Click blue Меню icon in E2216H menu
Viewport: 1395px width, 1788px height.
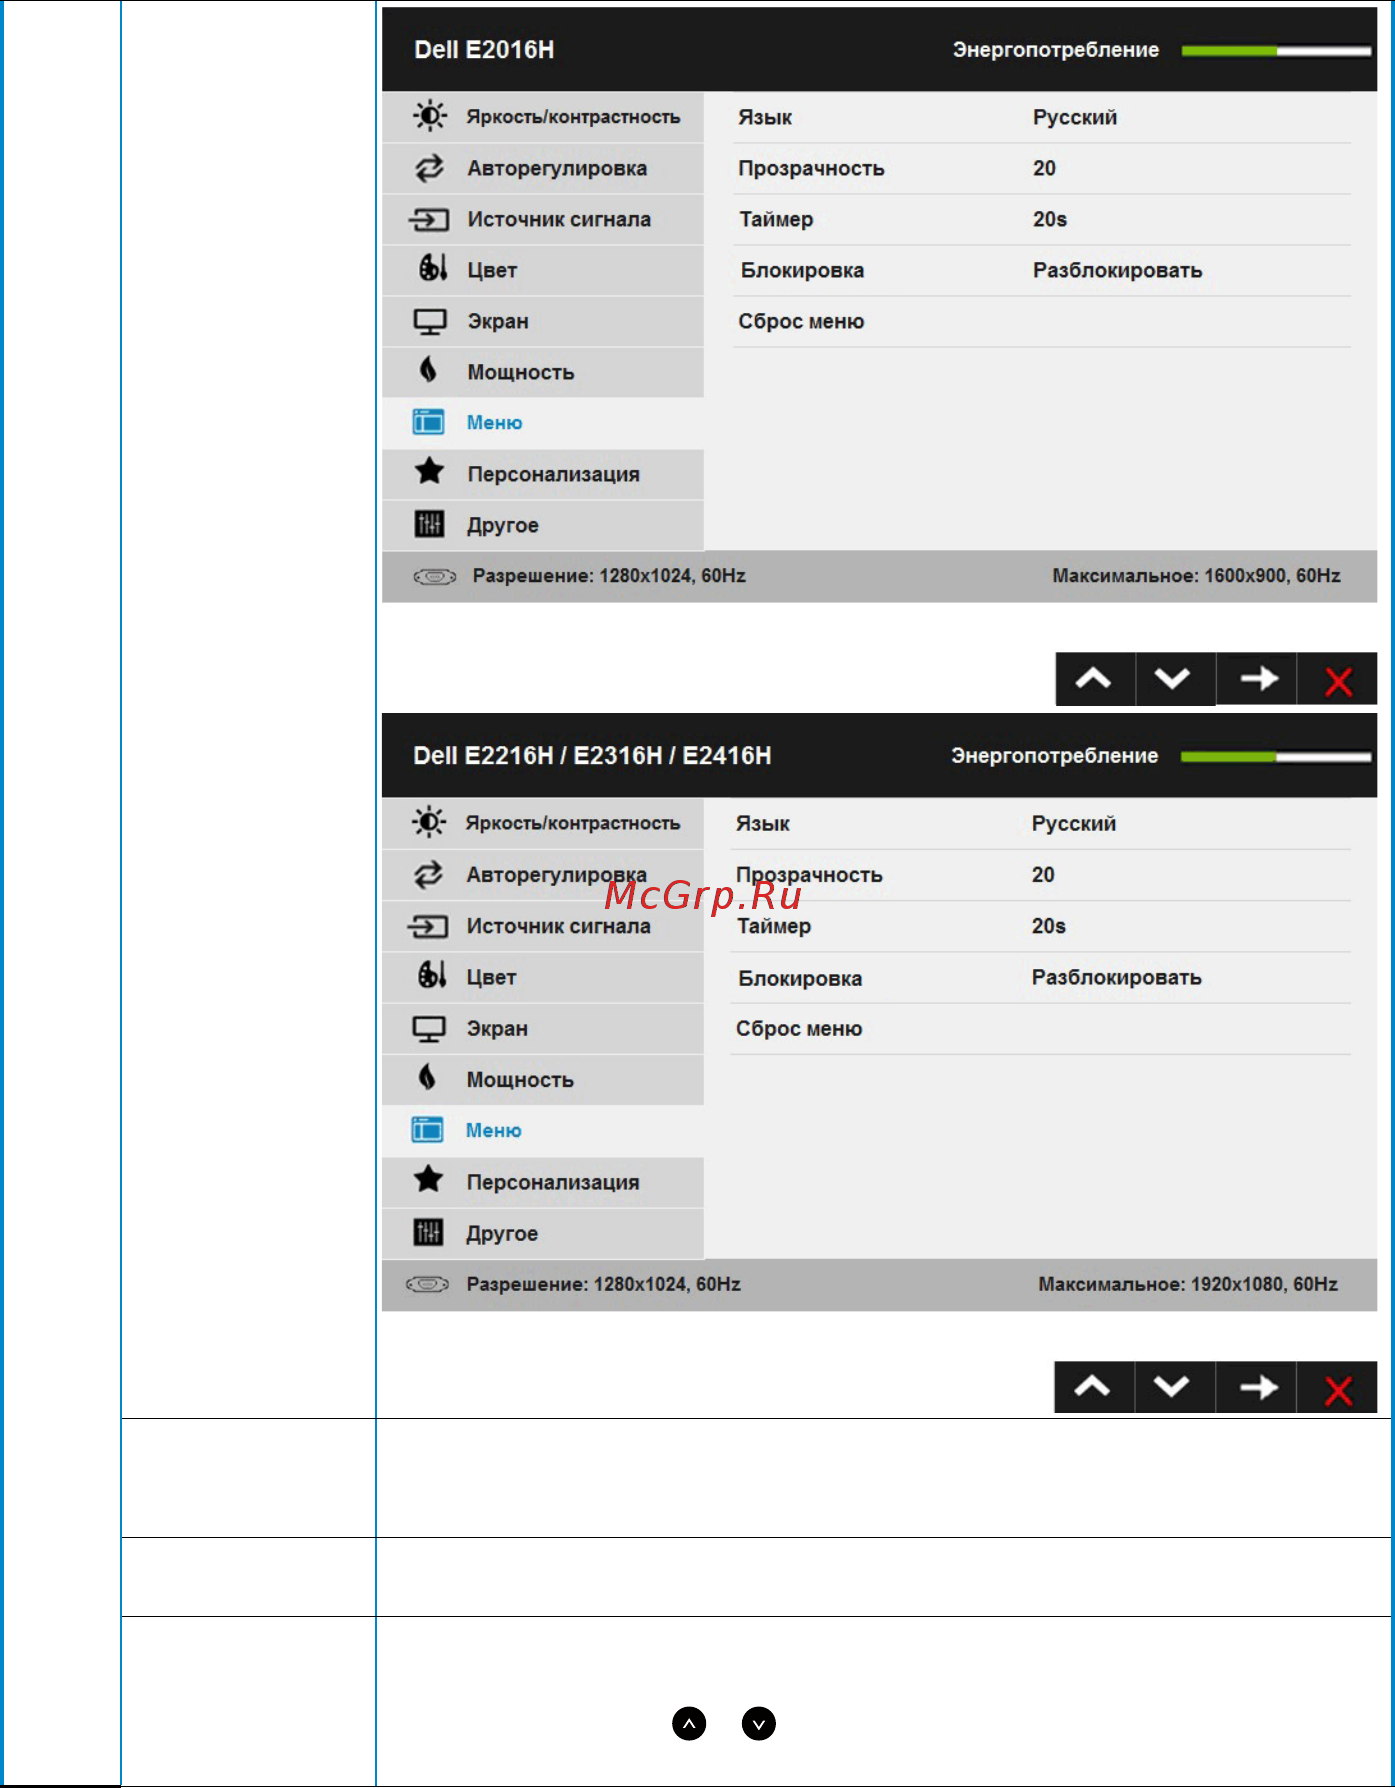[428, 1130]
